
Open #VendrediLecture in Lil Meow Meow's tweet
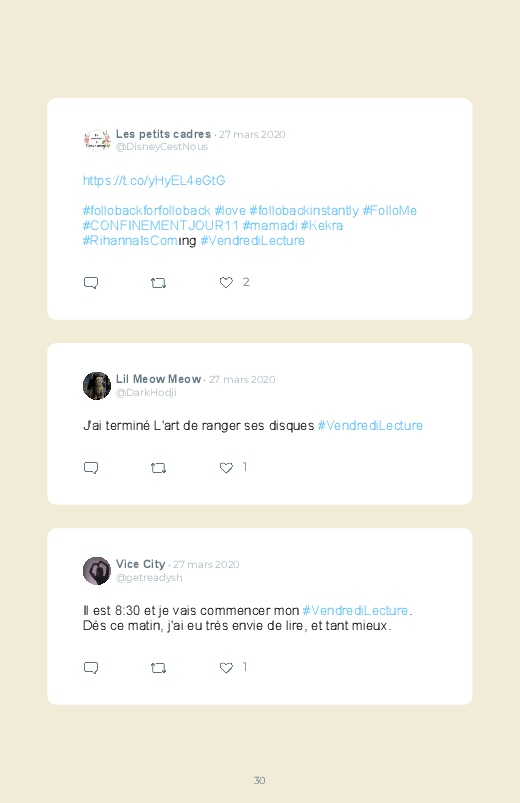[x=370, y=426]
